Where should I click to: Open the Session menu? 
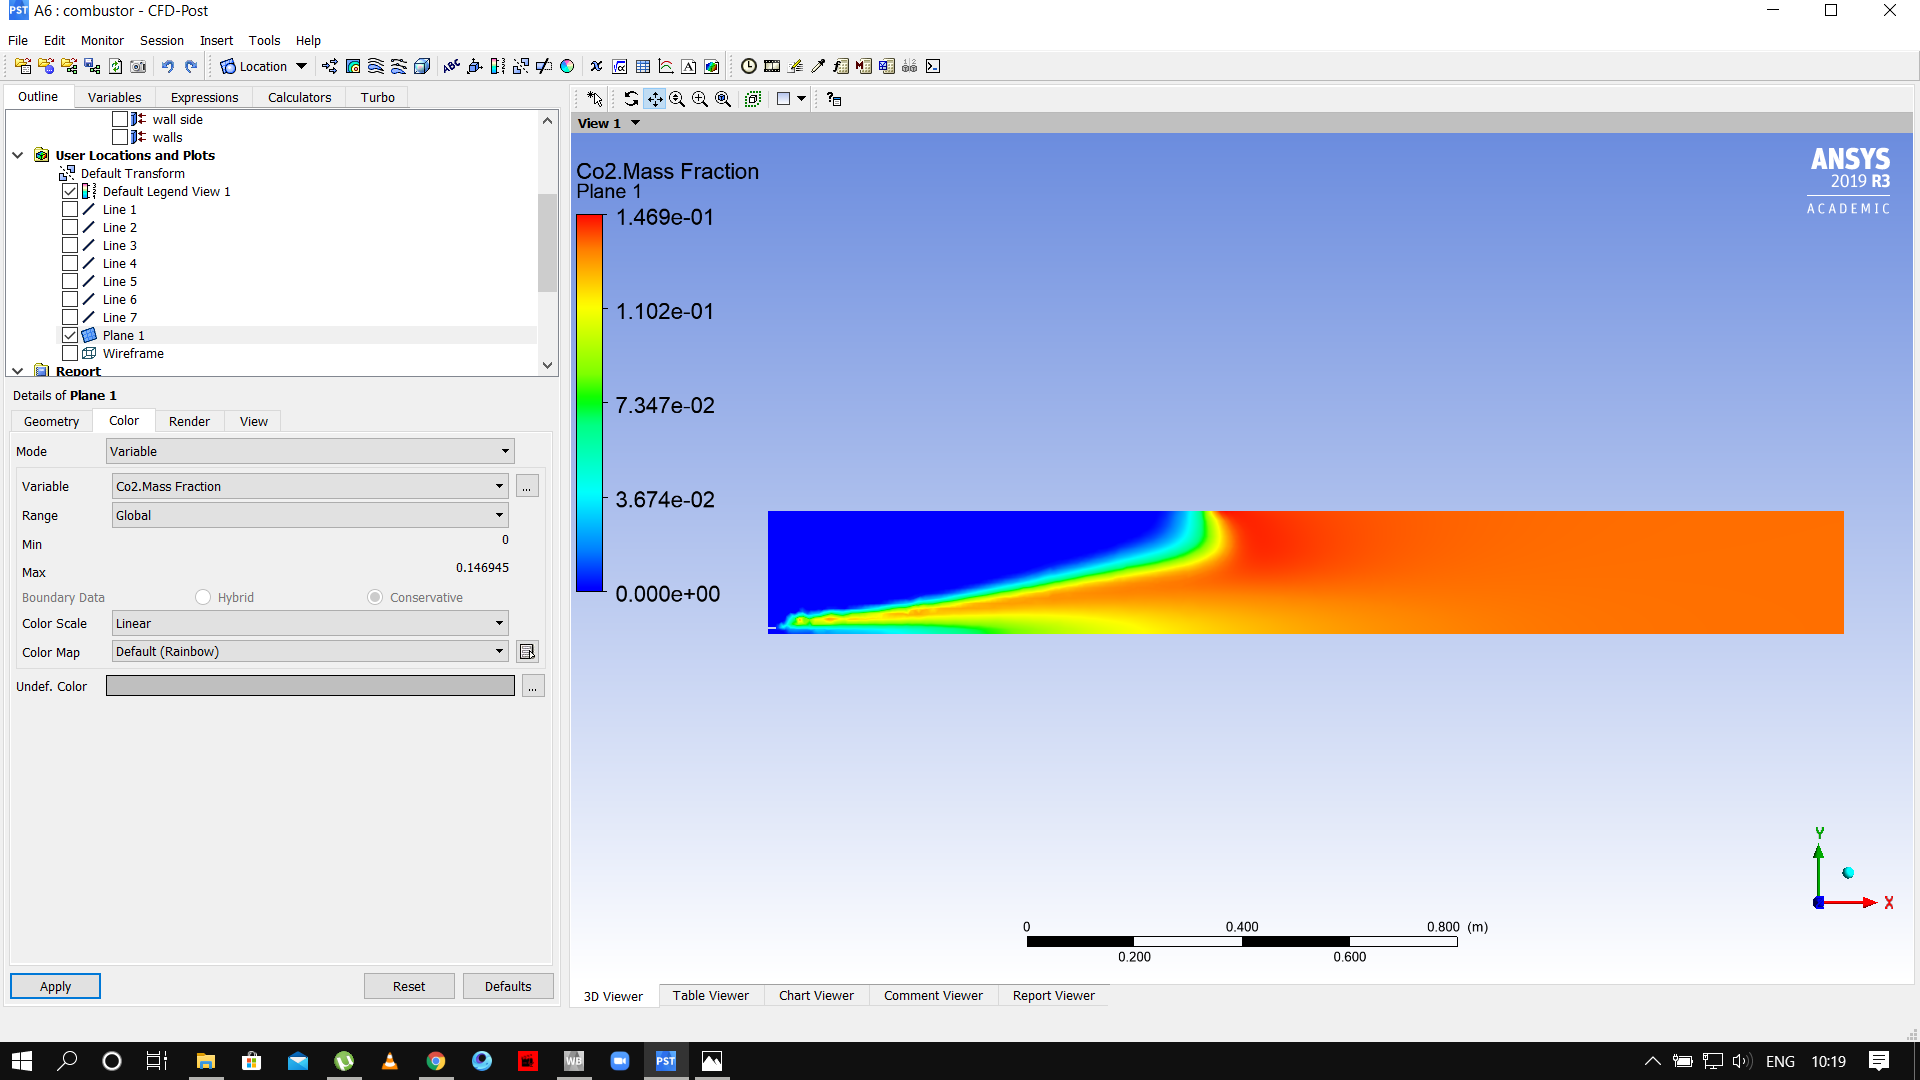coord(161,41)
